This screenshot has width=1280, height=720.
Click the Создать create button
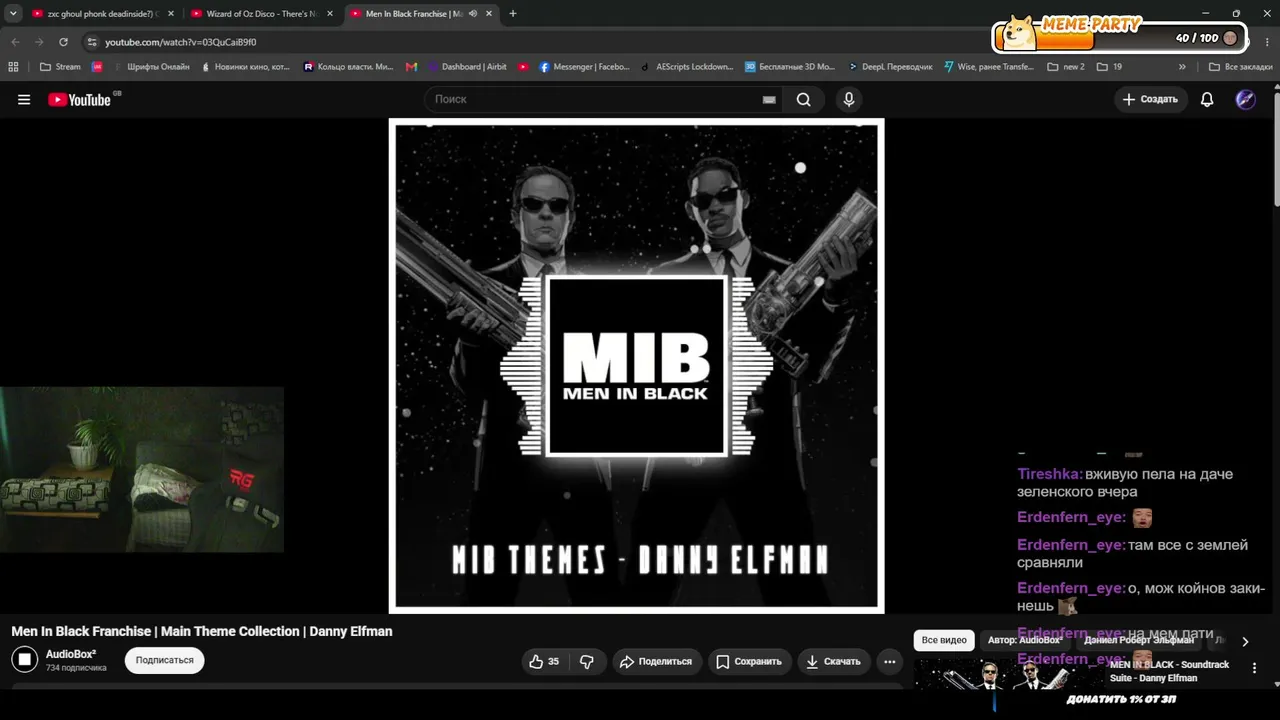click(1150, 99)
